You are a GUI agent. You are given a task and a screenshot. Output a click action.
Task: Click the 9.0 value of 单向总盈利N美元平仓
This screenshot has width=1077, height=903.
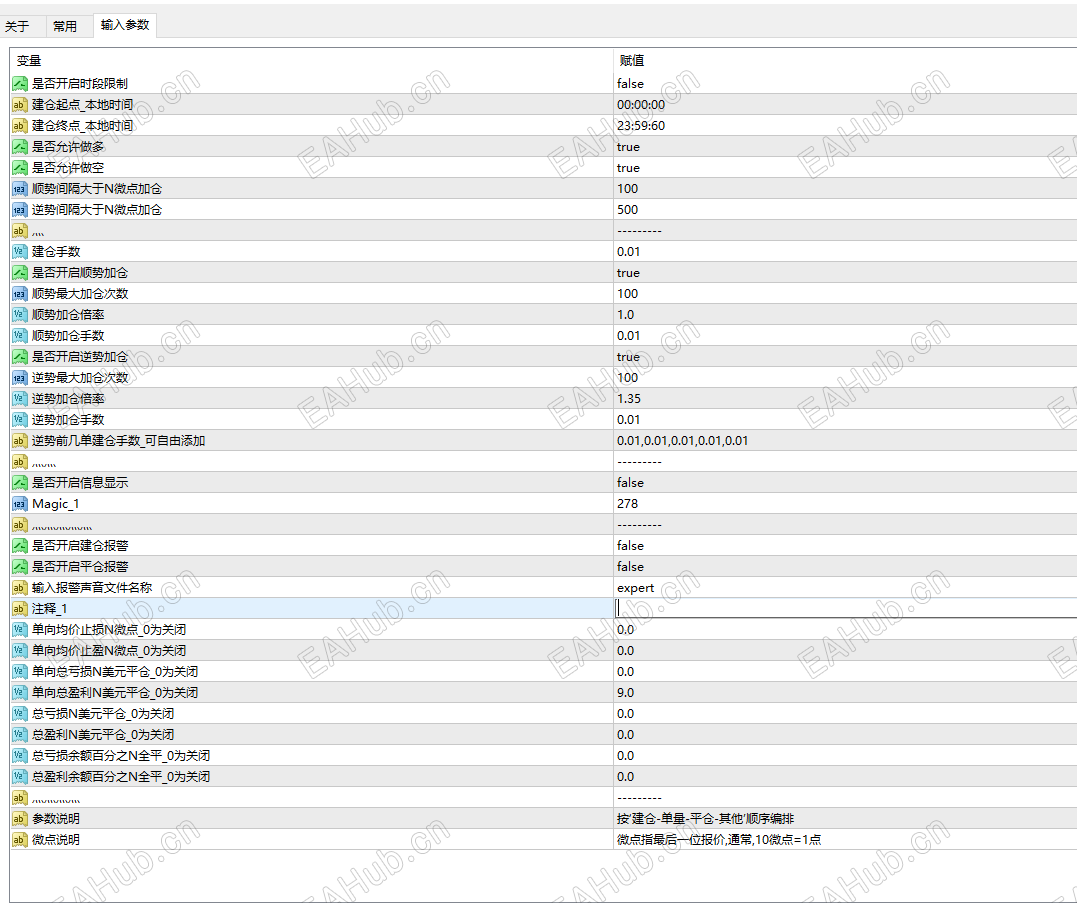pyautogui.click(x=625, y=693)
